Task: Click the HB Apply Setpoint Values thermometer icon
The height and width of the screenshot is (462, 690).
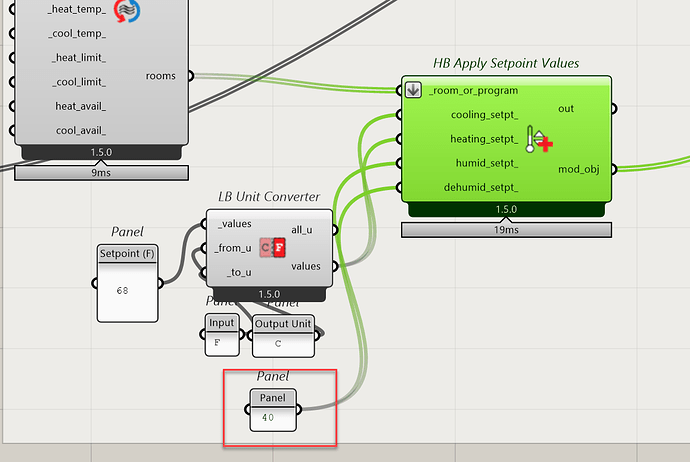Action: [x=538, y=139]
